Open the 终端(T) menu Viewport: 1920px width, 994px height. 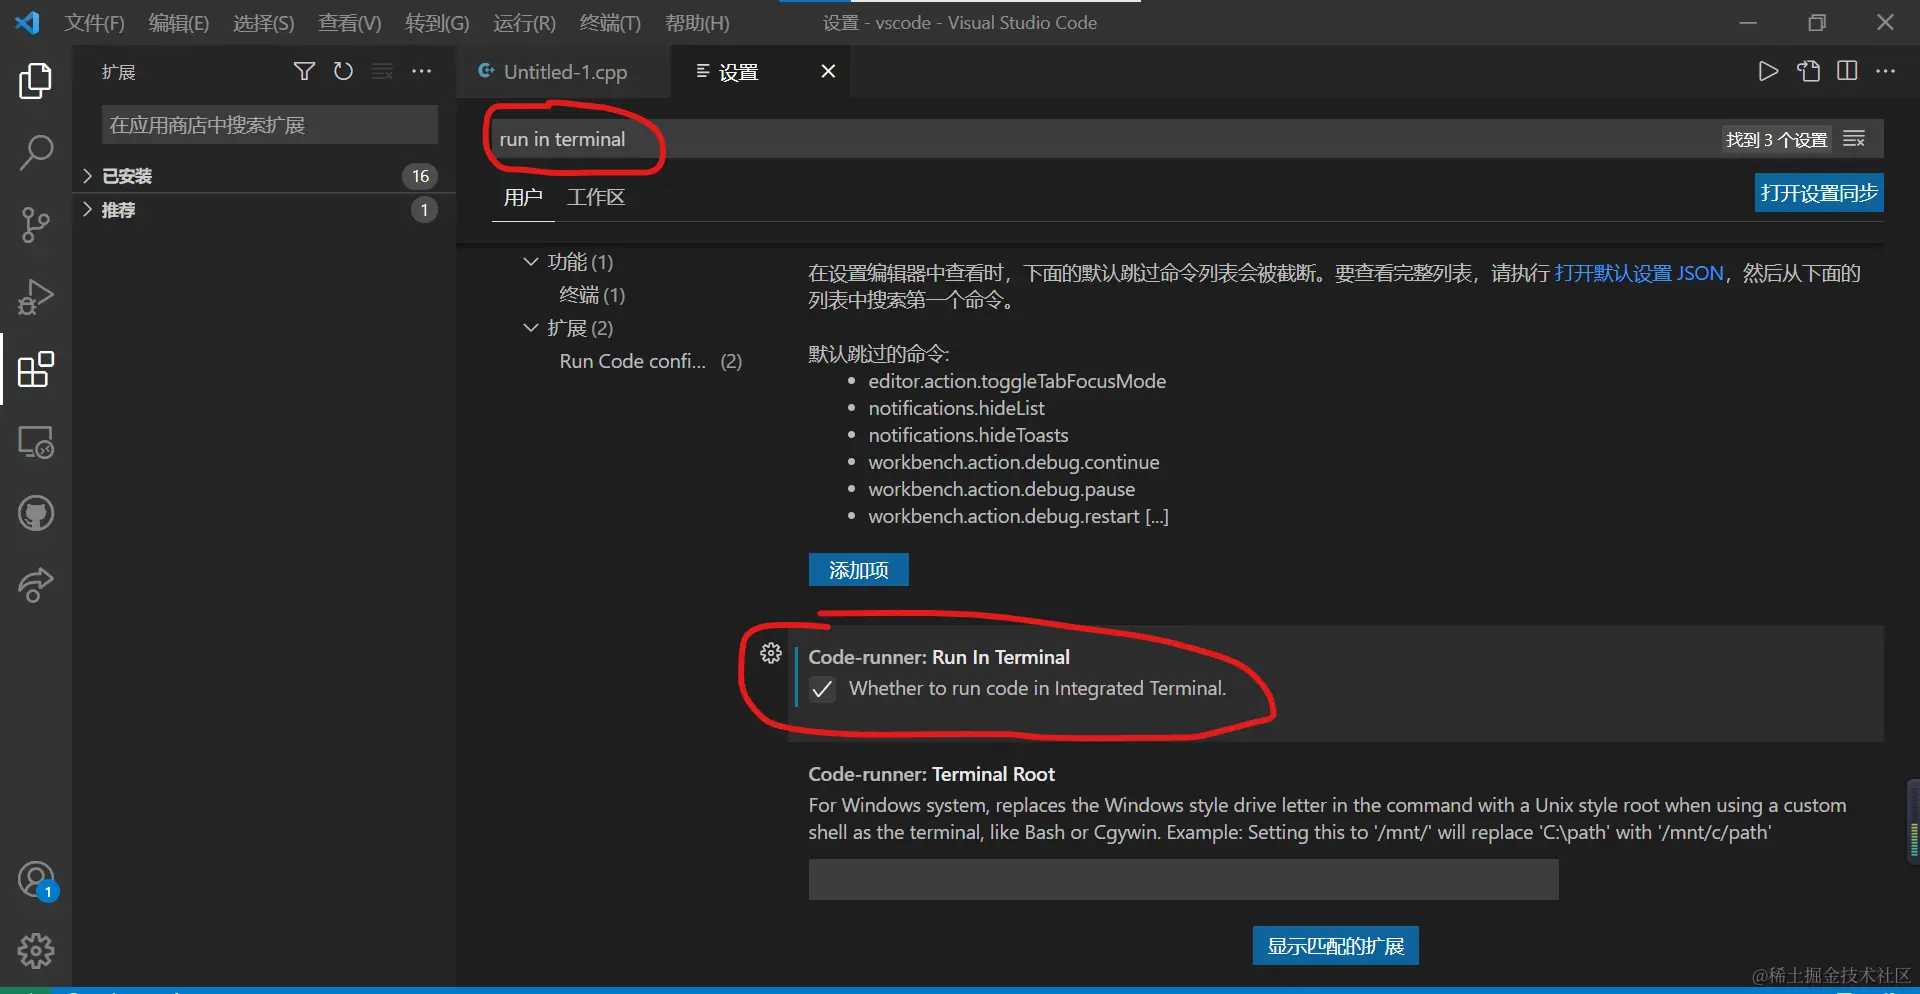click(610, 22)
